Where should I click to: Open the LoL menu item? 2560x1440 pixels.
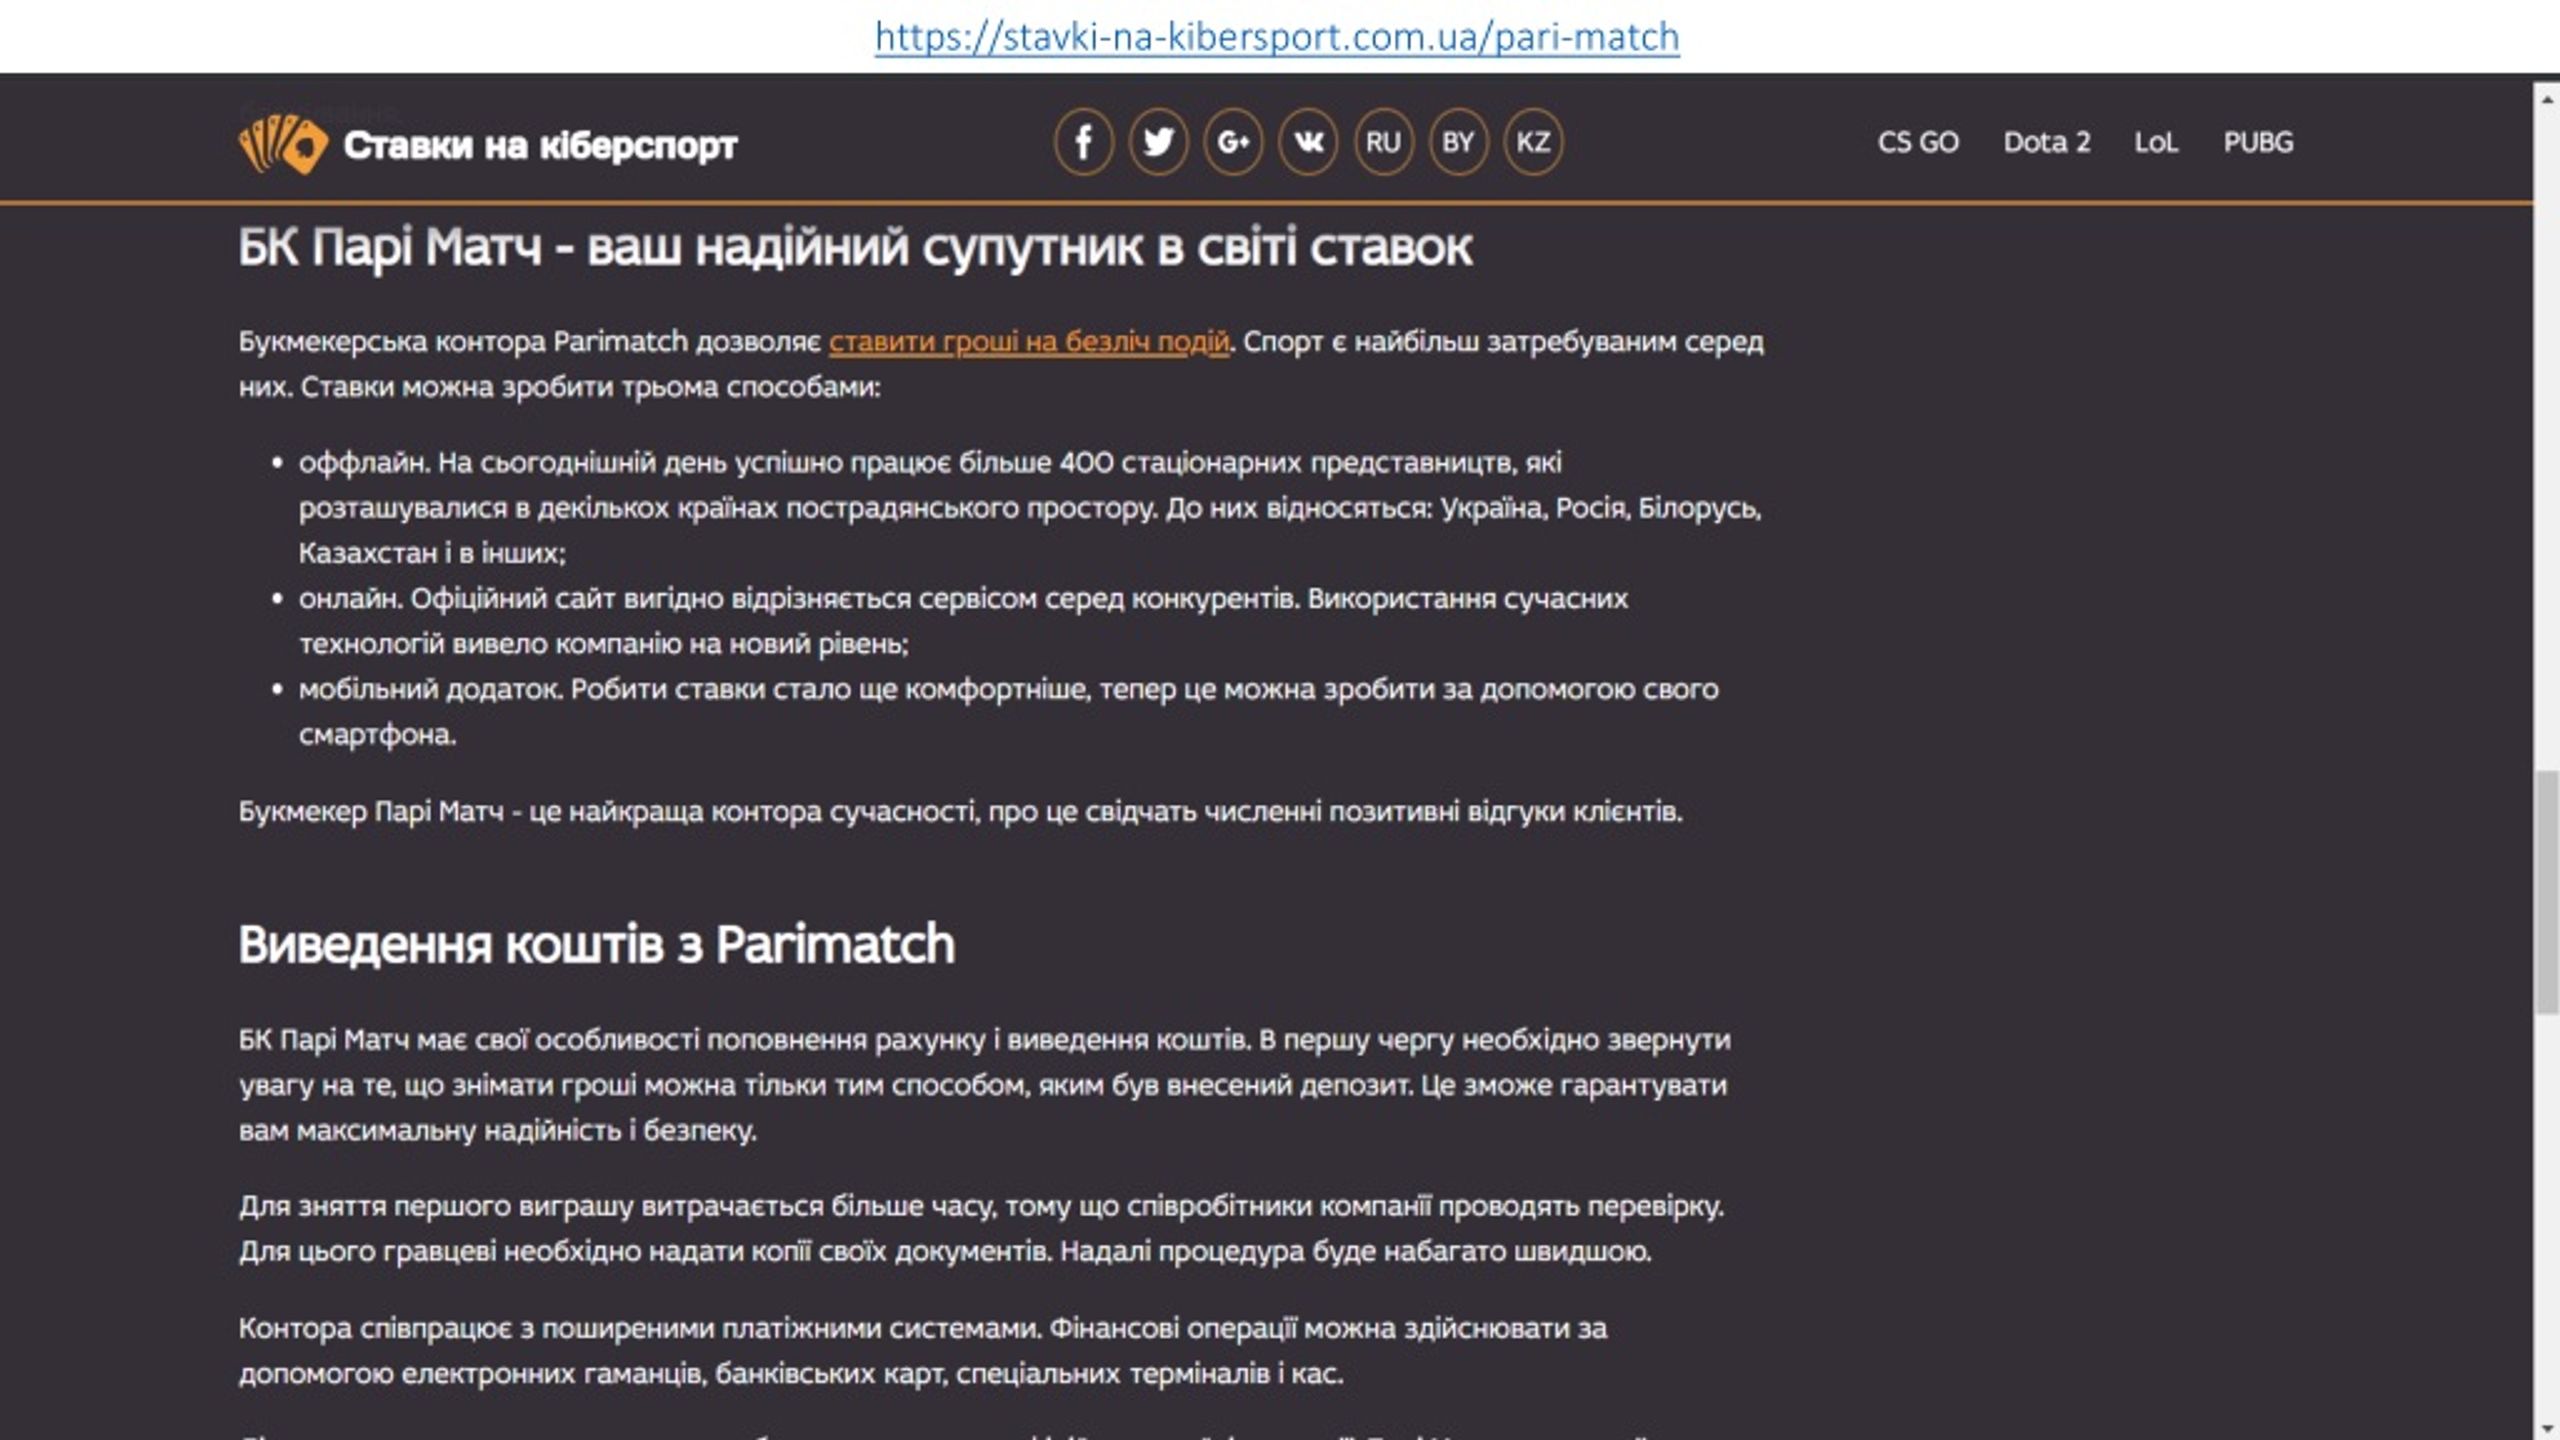point(2156,142)
